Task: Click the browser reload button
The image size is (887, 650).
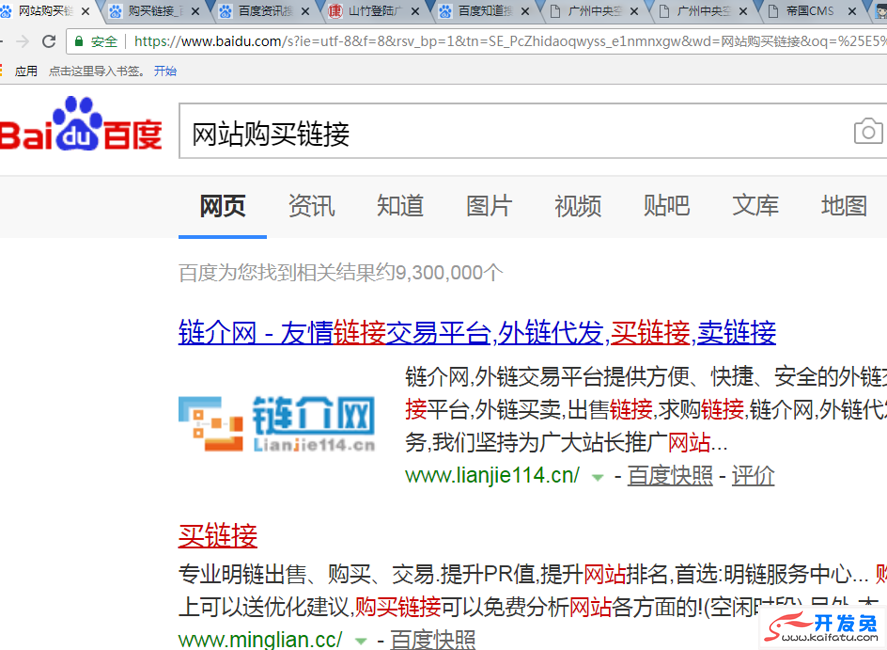Action: 49,41
